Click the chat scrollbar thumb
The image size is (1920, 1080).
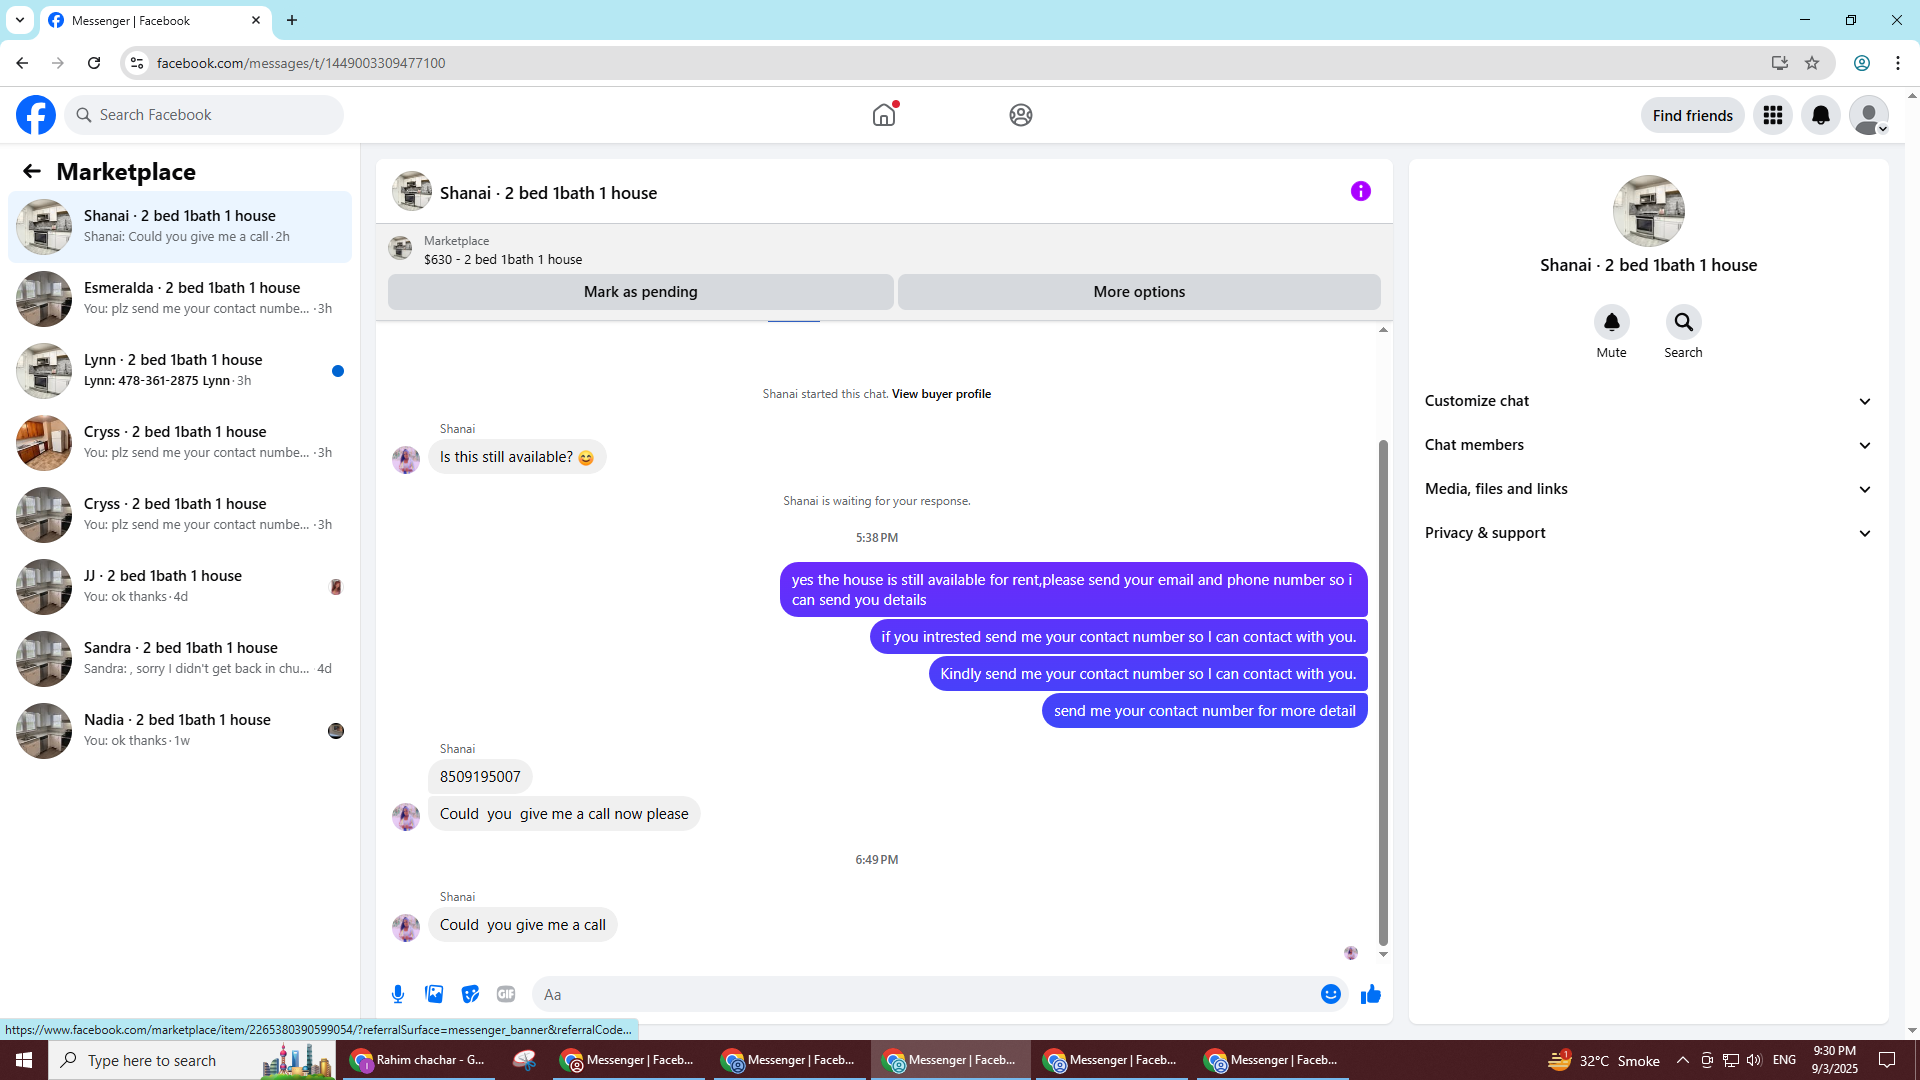click(1383, 692)
